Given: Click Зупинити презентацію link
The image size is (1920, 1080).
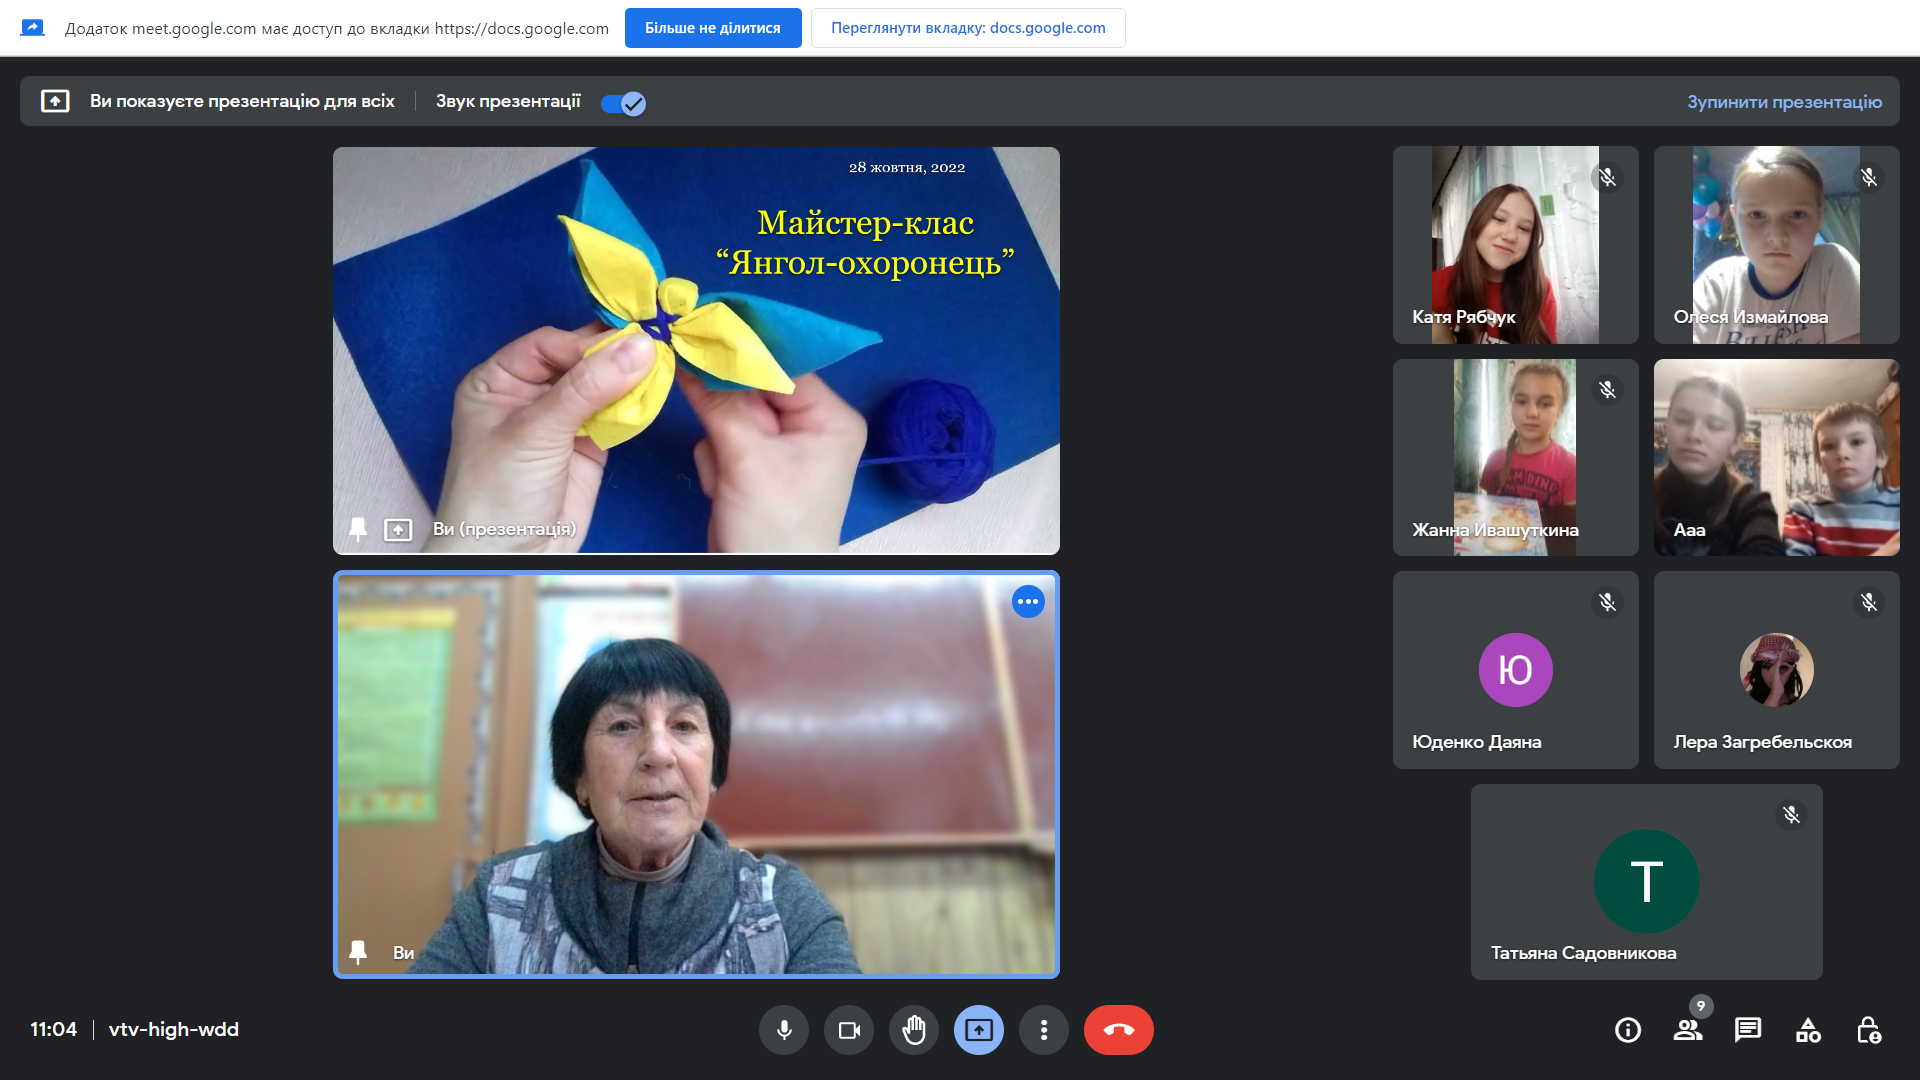Looking at the screenshot, I should pyautogui.click(x=1784, y=102).
